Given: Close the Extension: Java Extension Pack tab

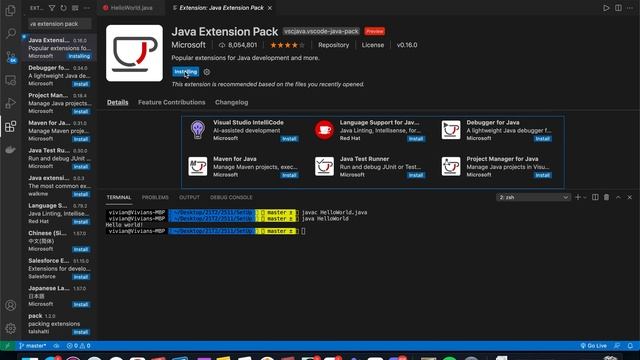Looking at the screenshot, I should pos(270,8).
